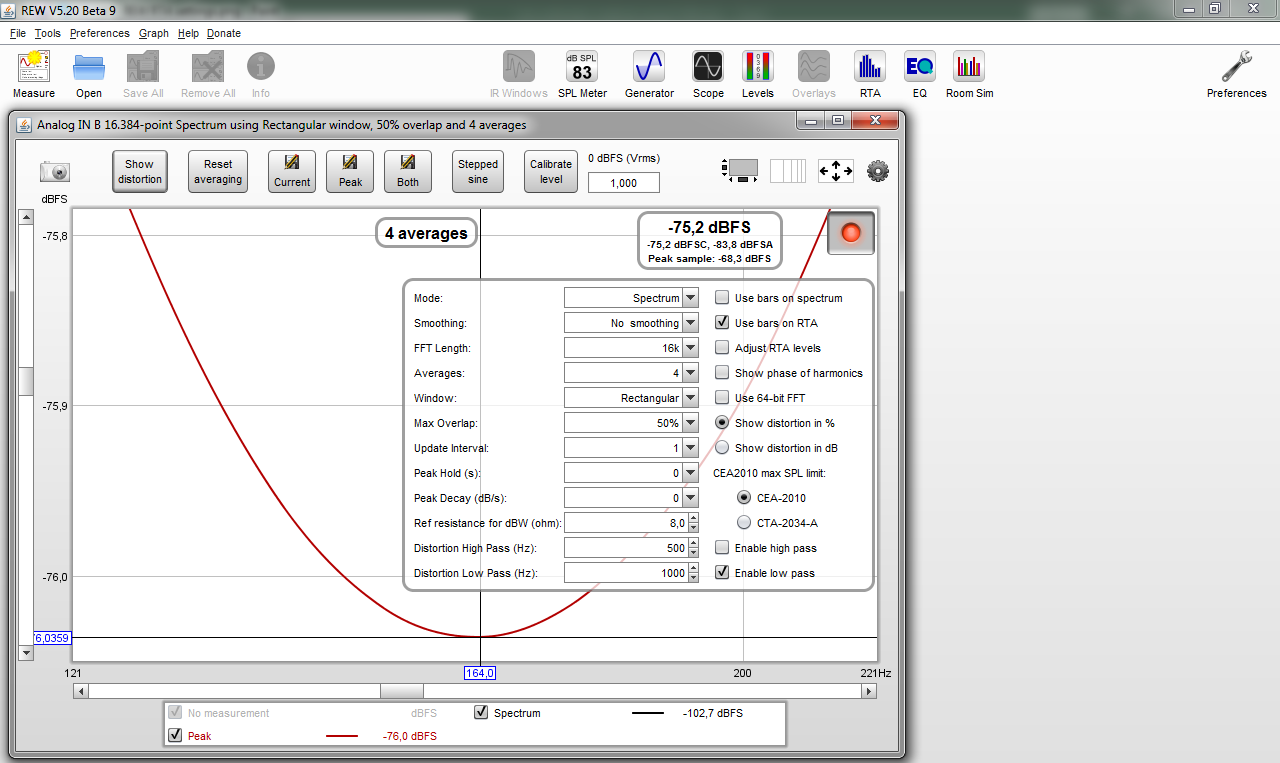This screenshot has height=763, width=1280.
Task: Click the vertical dBFS axis slider thumb
Action: (x=27, y=381)
